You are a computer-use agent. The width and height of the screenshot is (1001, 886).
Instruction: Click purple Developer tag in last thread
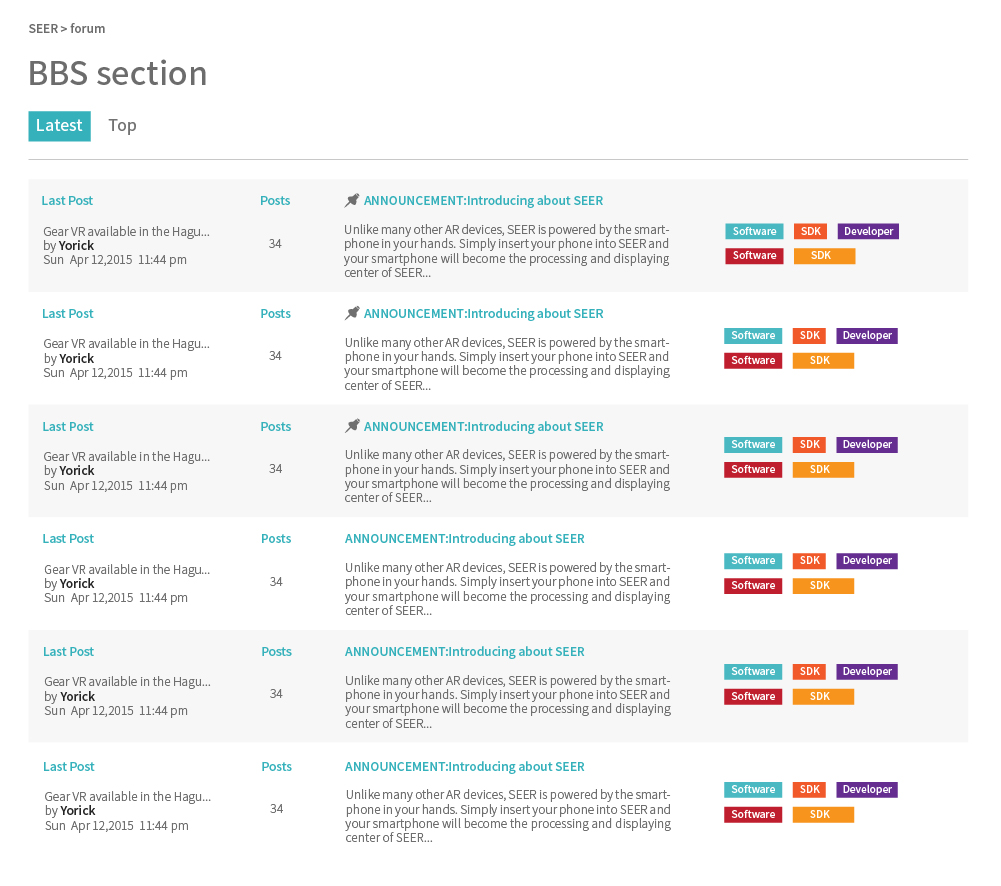click(867, 790)
